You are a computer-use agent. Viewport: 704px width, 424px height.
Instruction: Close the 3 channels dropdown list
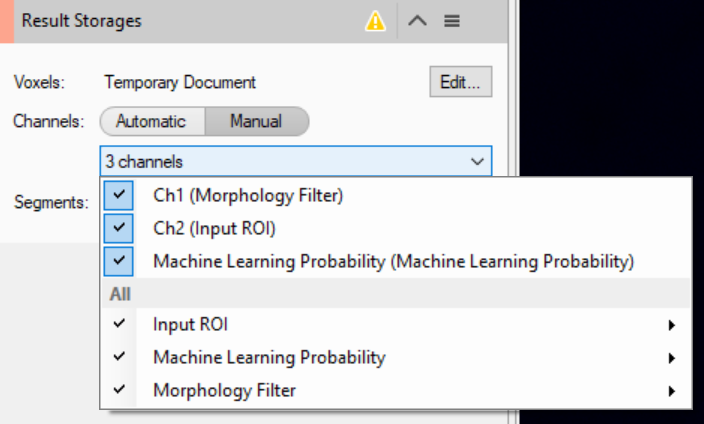[x=476, y=160]
